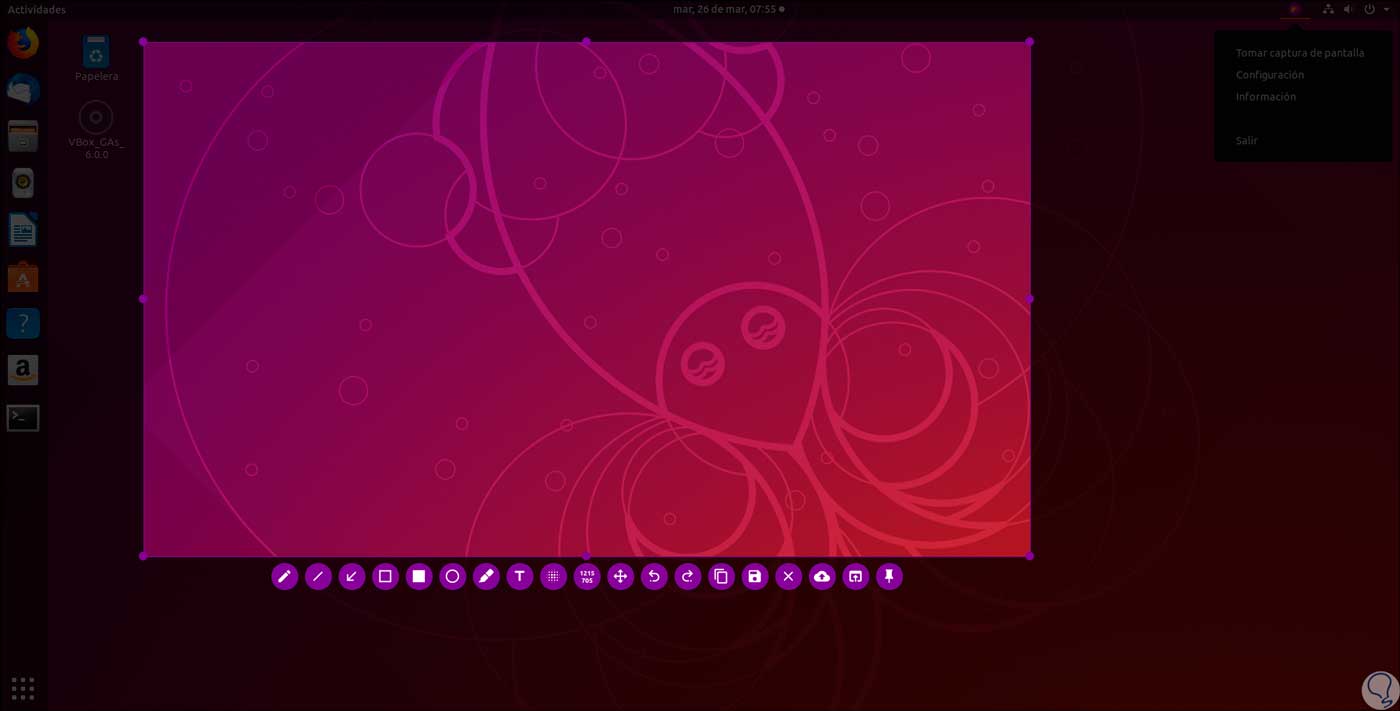Select the Blur pixelate tool
This screenshot has height=711, width=1400.
[553, 576]
